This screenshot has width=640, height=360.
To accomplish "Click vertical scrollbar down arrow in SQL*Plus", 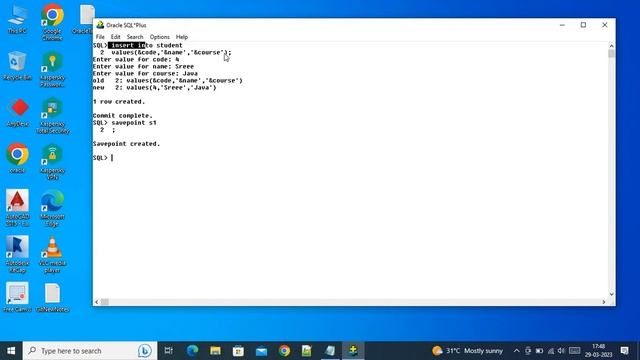I will pos(611,294).
